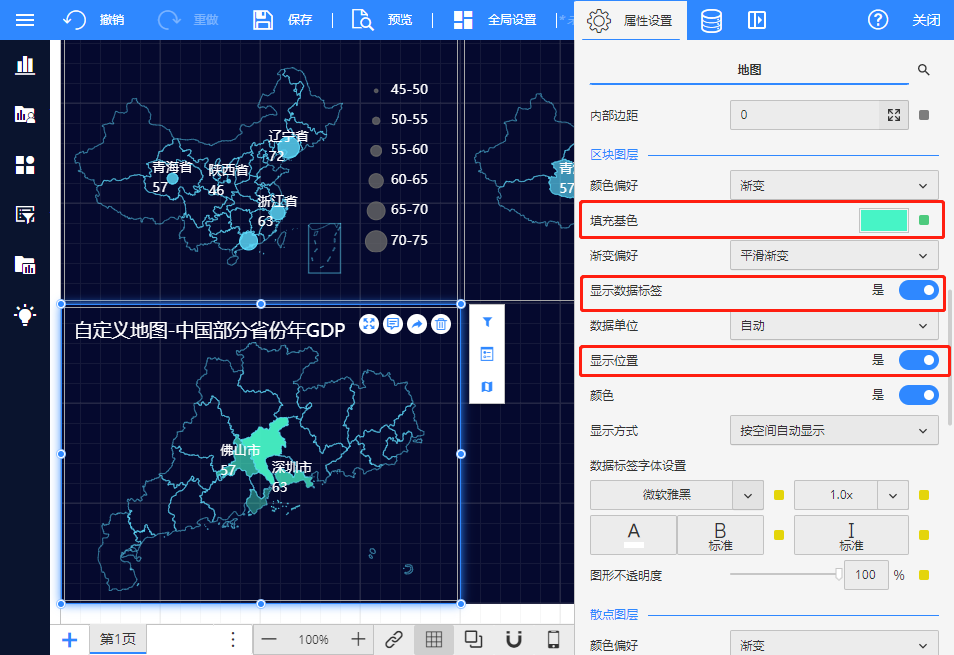Viewport: 954px width, 655px height.
Task: Select the 第1页 page tab
Action: coord(118,640)
